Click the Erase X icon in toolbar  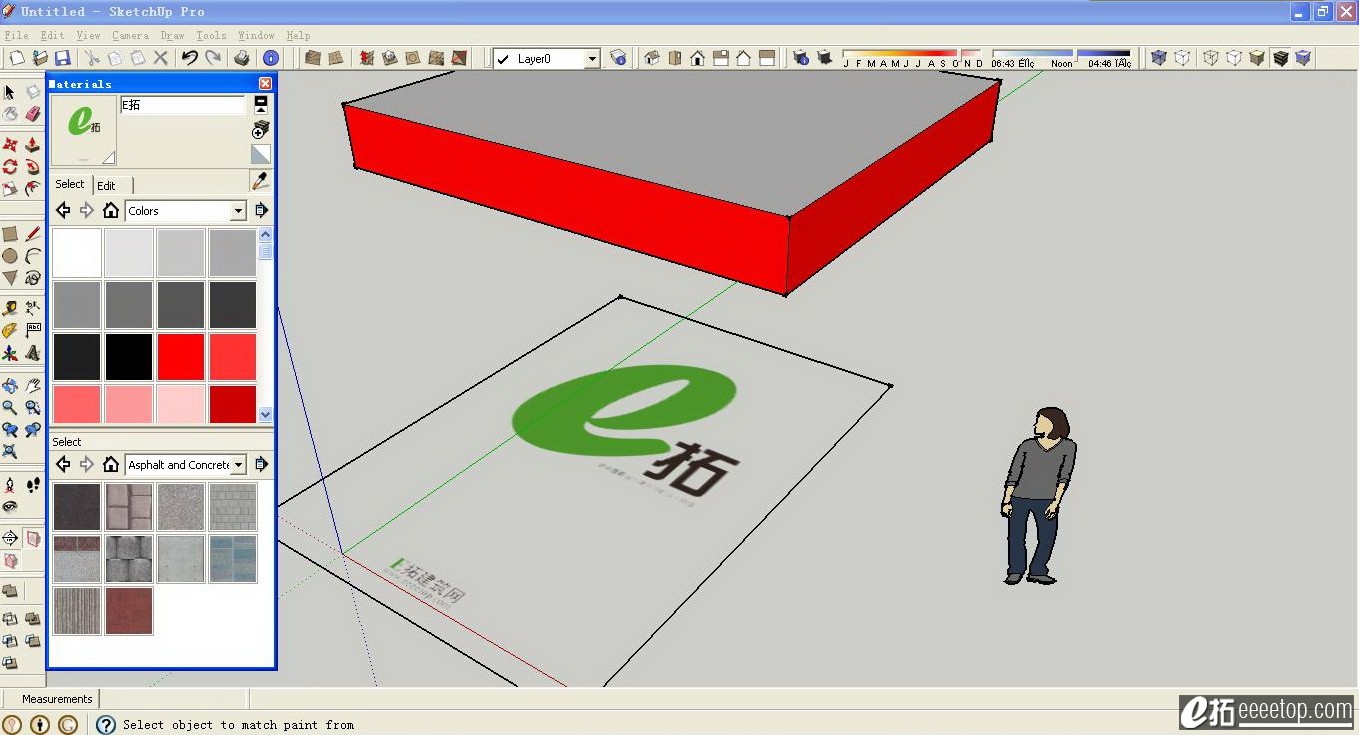click(160, 58)
